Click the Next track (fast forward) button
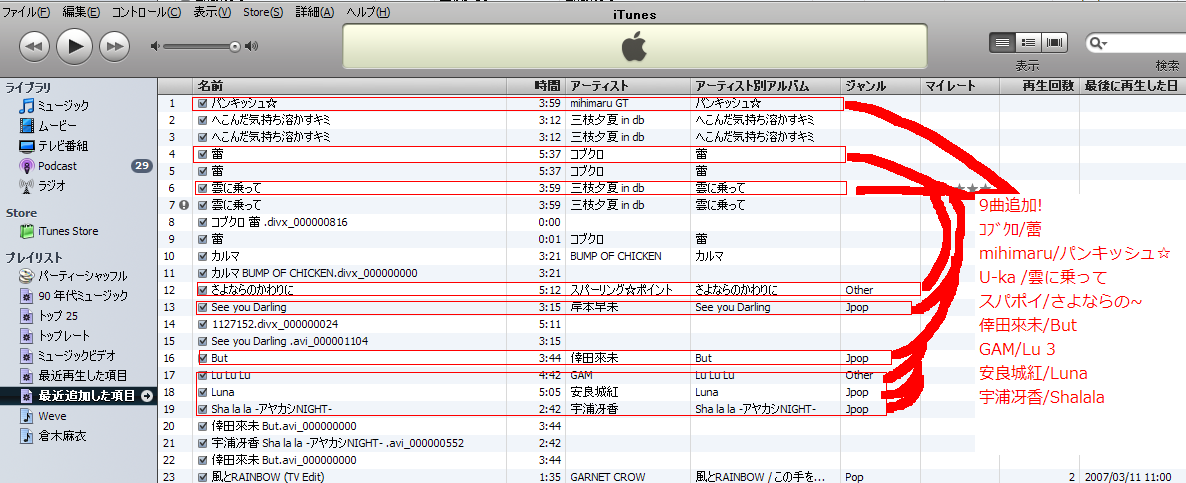This screenshot has width=1186, height=483. coord(114,46)
